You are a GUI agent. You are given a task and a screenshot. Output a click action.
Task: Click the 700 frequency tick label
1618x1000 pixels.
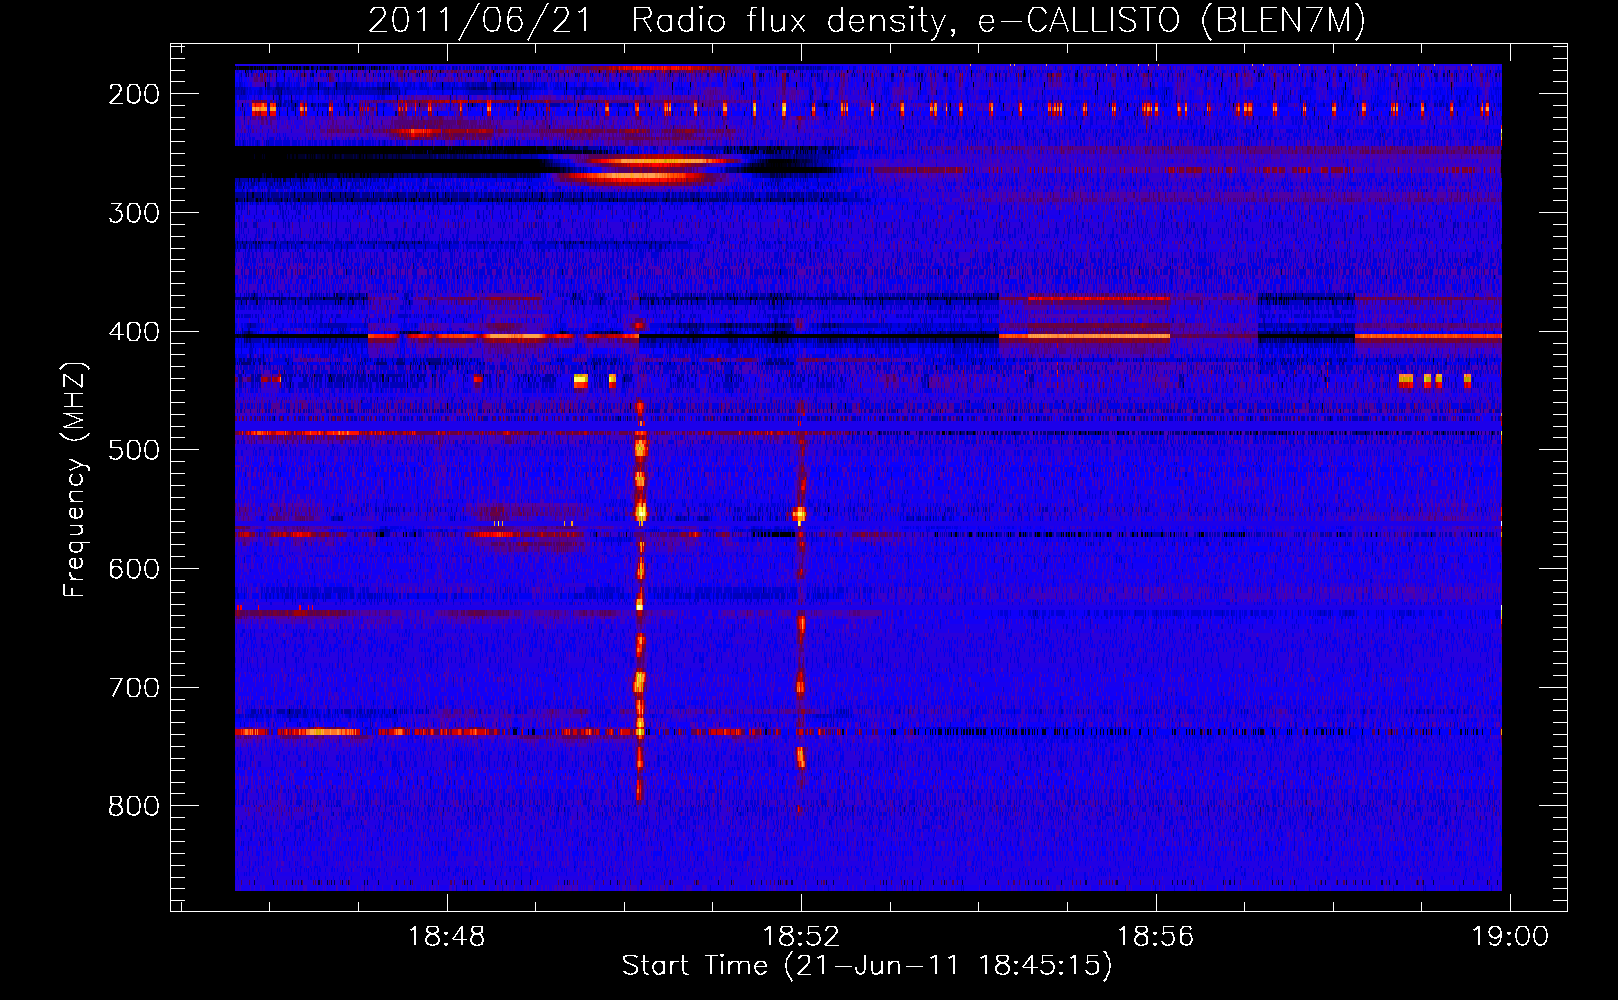134,688
